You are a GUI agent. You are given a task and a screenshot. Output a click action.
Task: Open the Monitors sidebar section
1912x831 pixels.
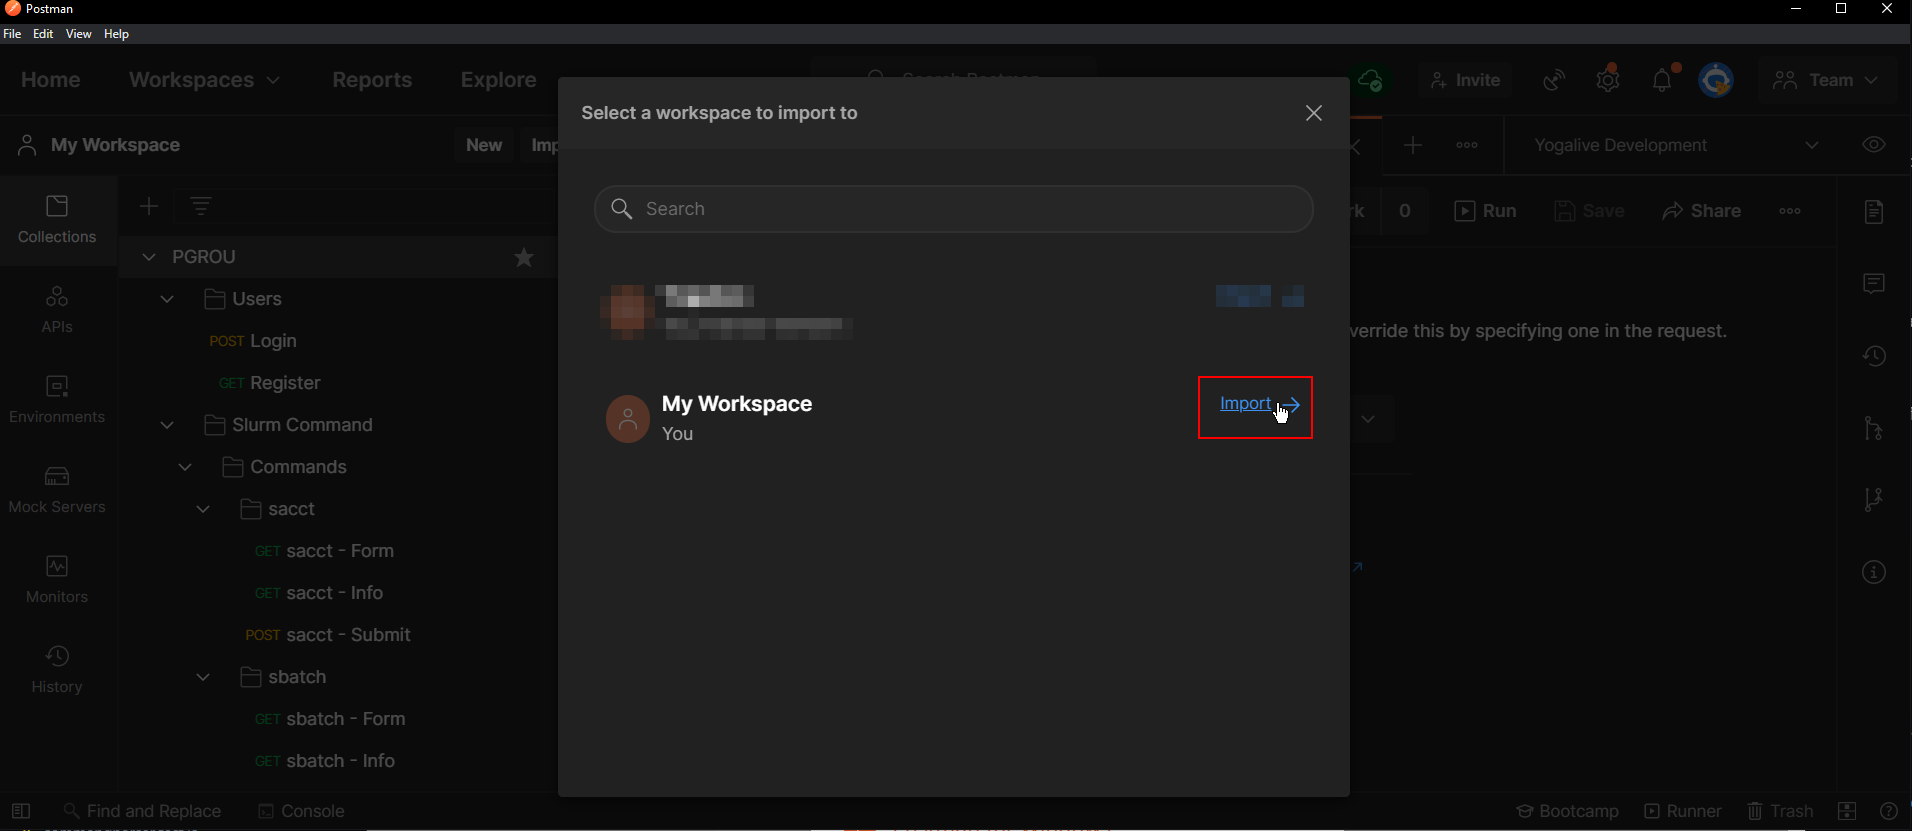57,580
